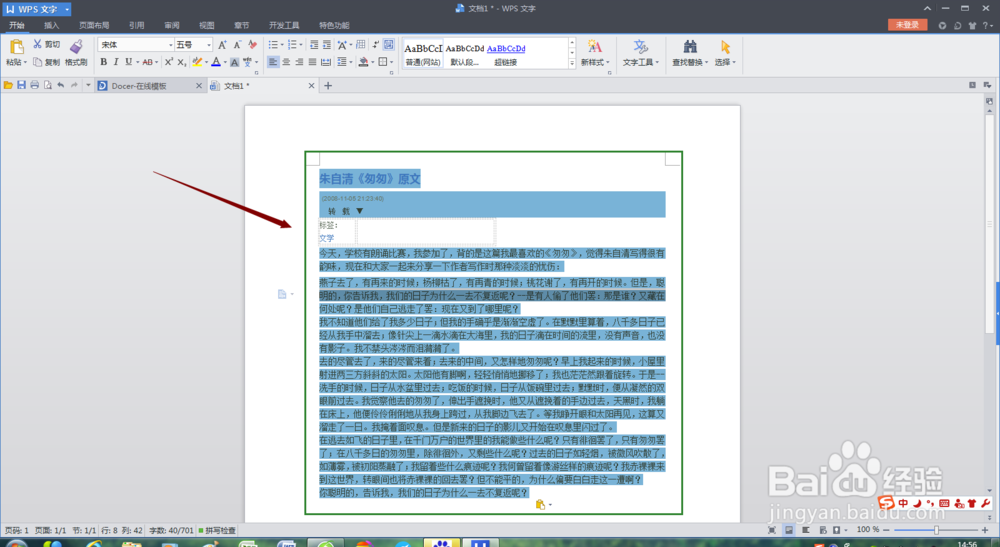1000x547 pixels.
Task: Click the Paste (粘贴) clipboard icon
Action: [17, 47]
